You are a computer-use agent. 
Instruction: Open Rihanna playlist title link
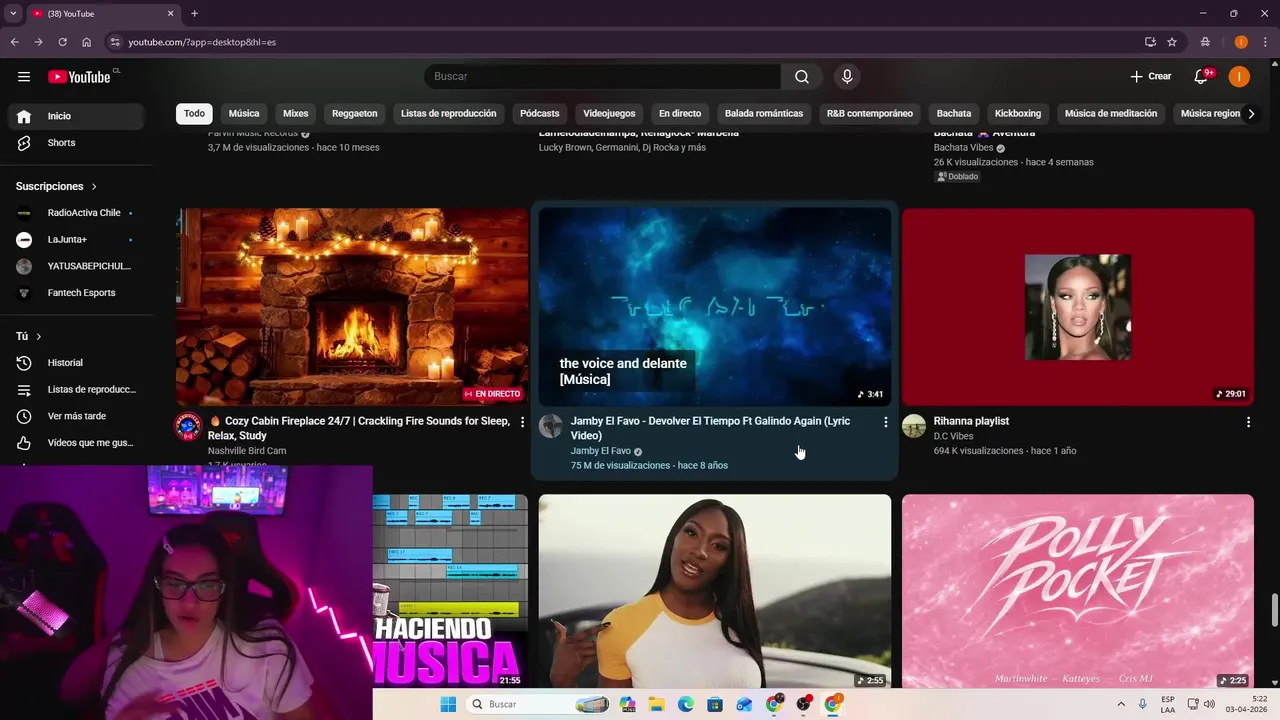click(x=971, y=421)
